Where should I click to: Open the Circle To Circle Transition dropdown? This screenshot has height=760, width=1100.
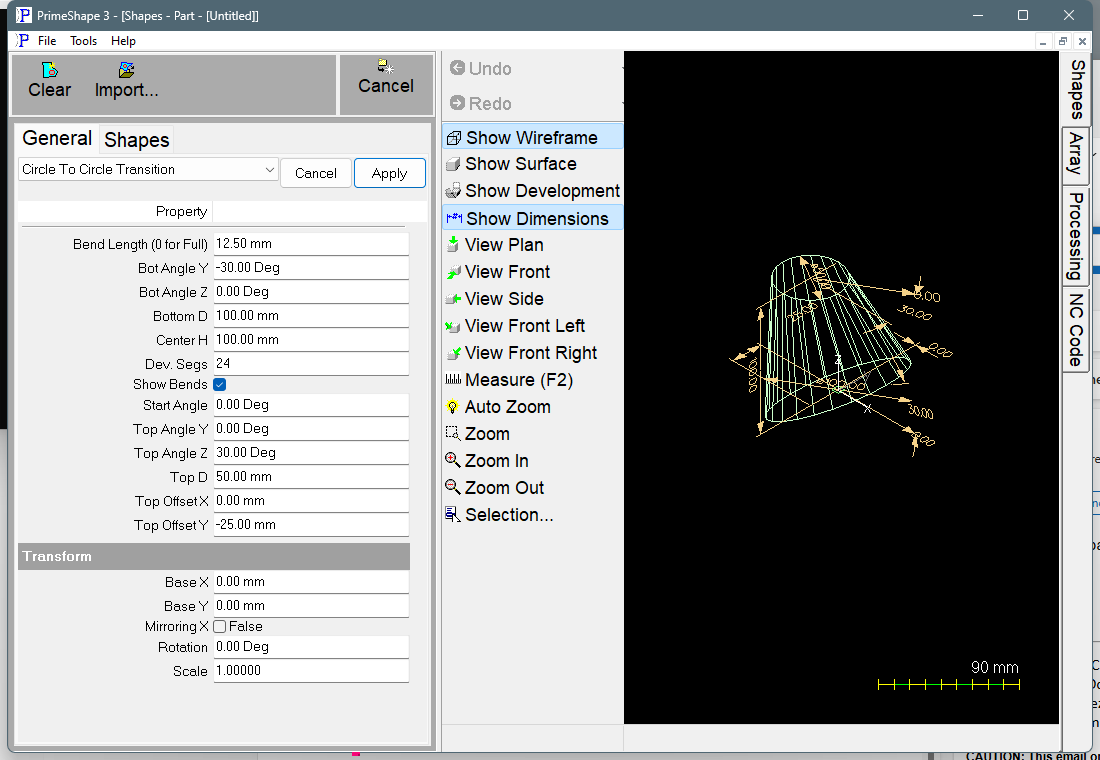[148, 170]
